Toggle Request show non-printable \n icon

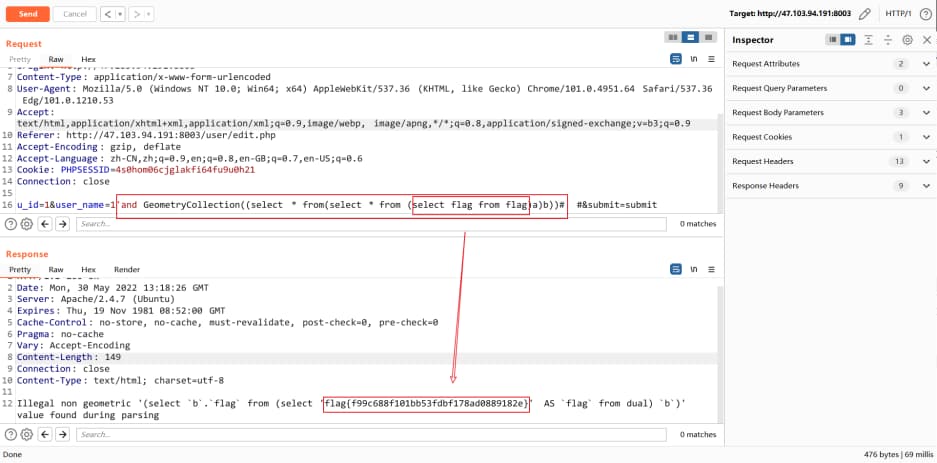694,59
